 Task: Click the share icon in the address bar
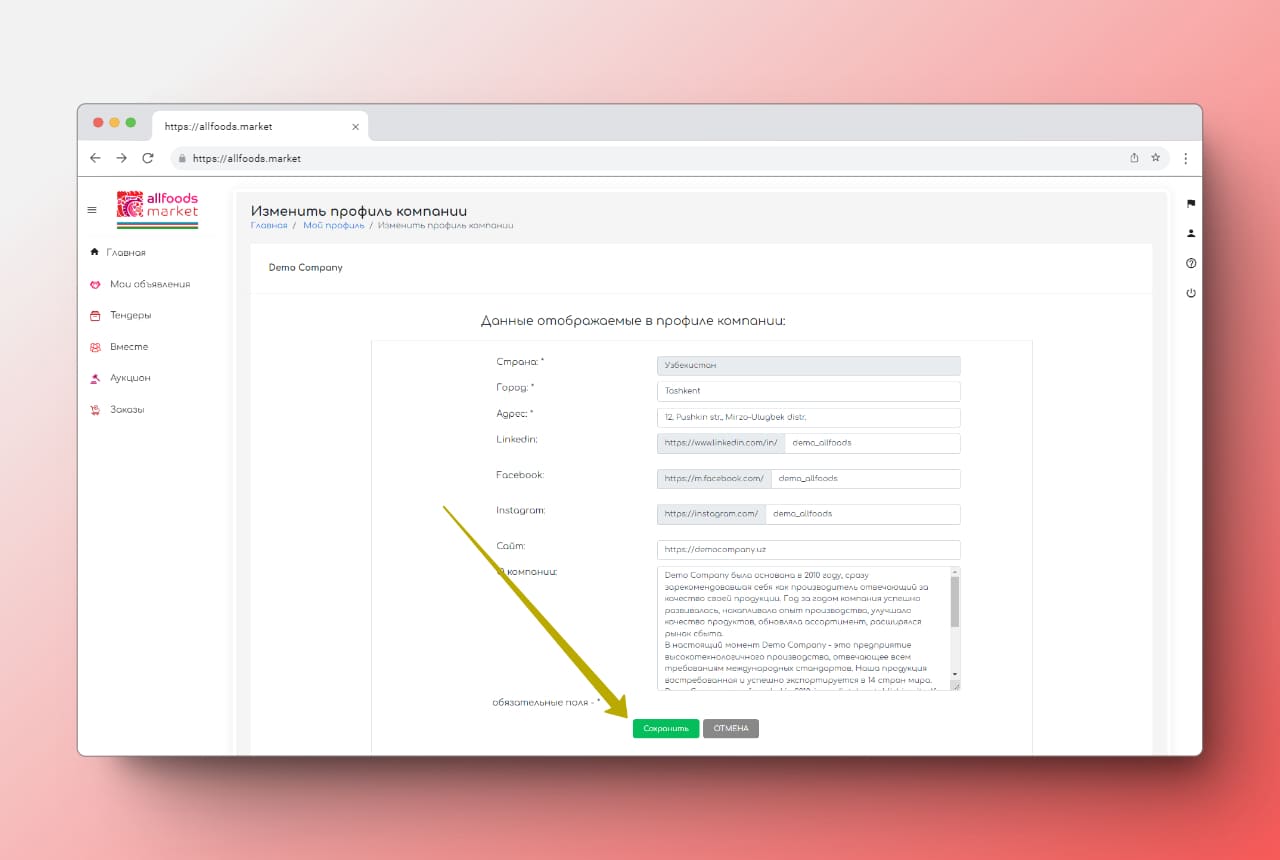tap(1134, 158)
